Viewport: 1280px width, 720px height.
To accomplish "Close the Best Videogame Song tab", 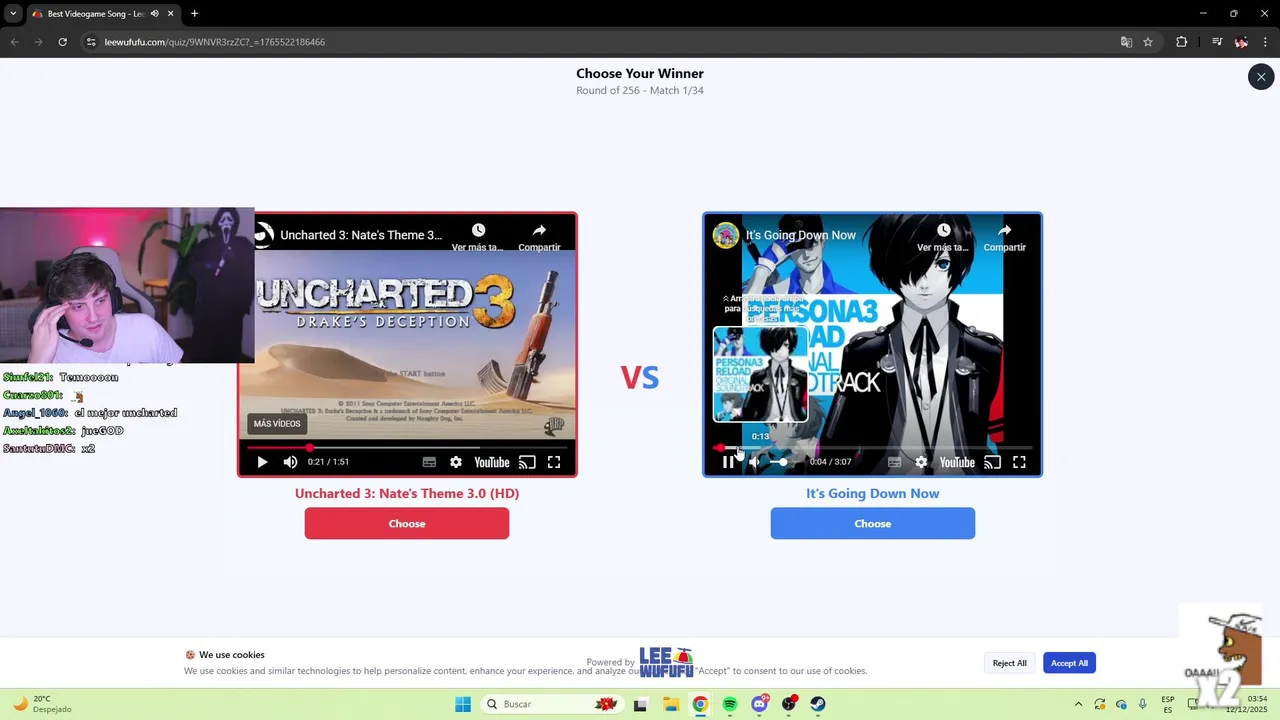I will [x=171, y=14].
